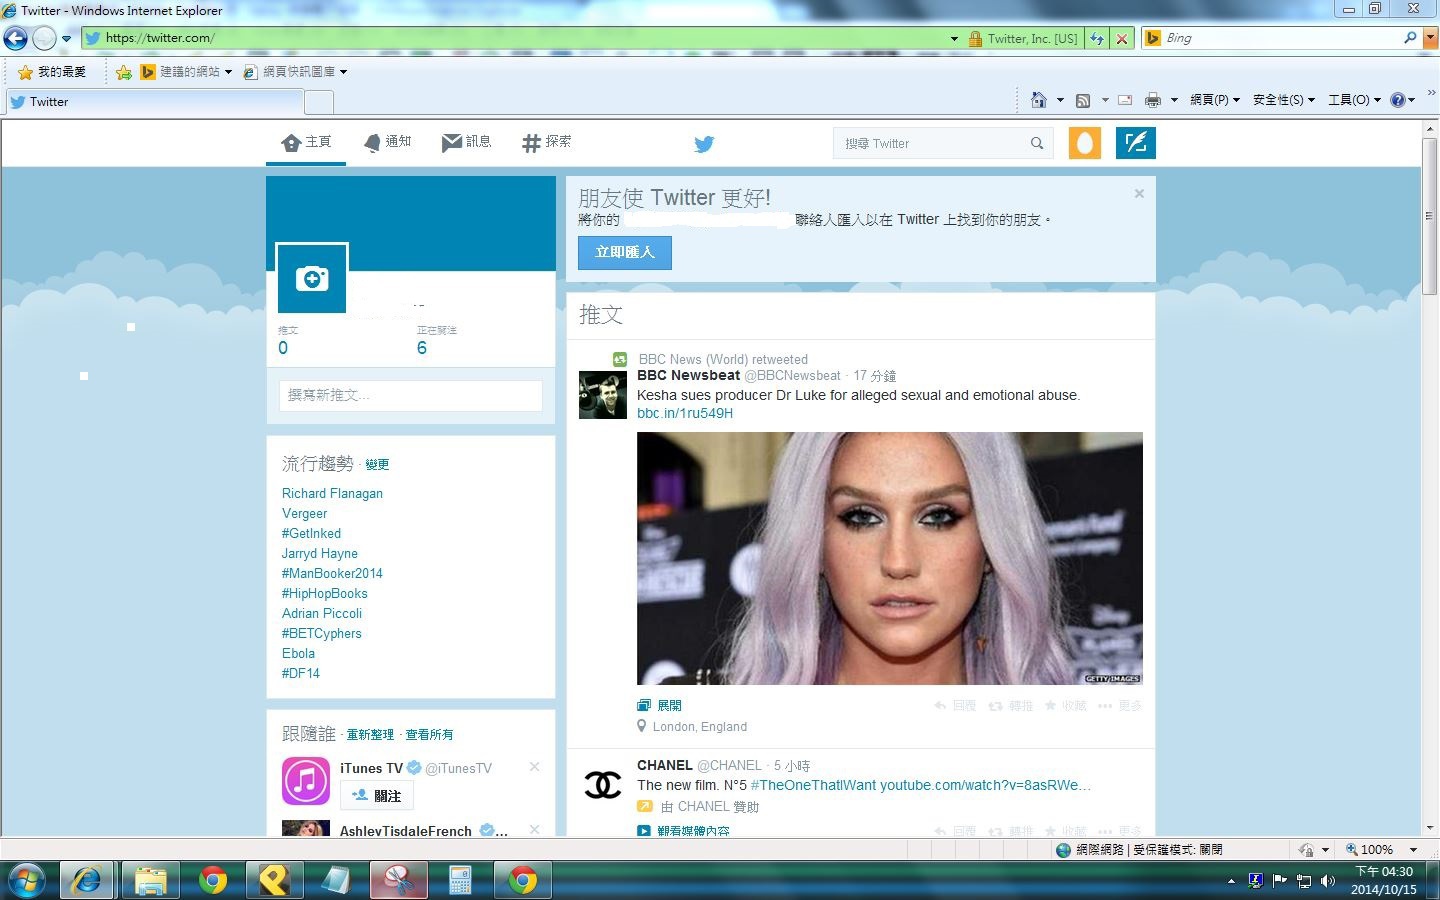Switch to the 通知 notifications tab
This screenshot has height=900, width=1440.
tap(388, 142)
